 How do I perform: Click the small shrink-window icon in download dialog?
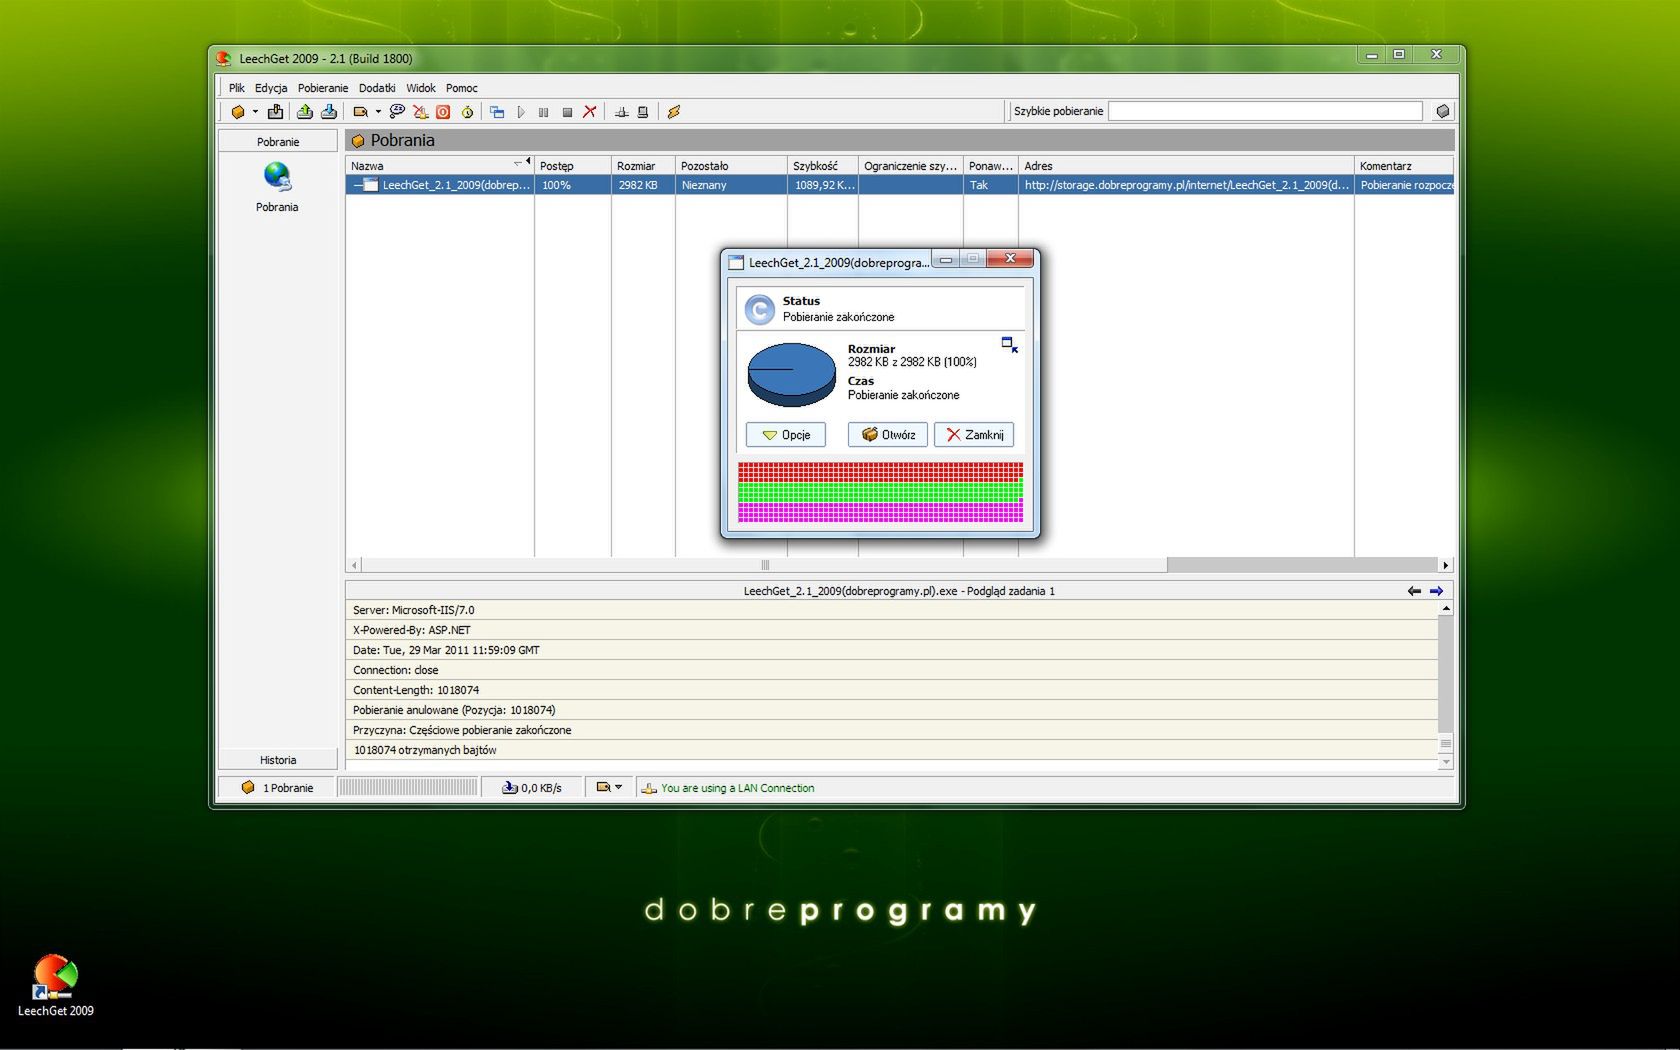coord(1010,345)
